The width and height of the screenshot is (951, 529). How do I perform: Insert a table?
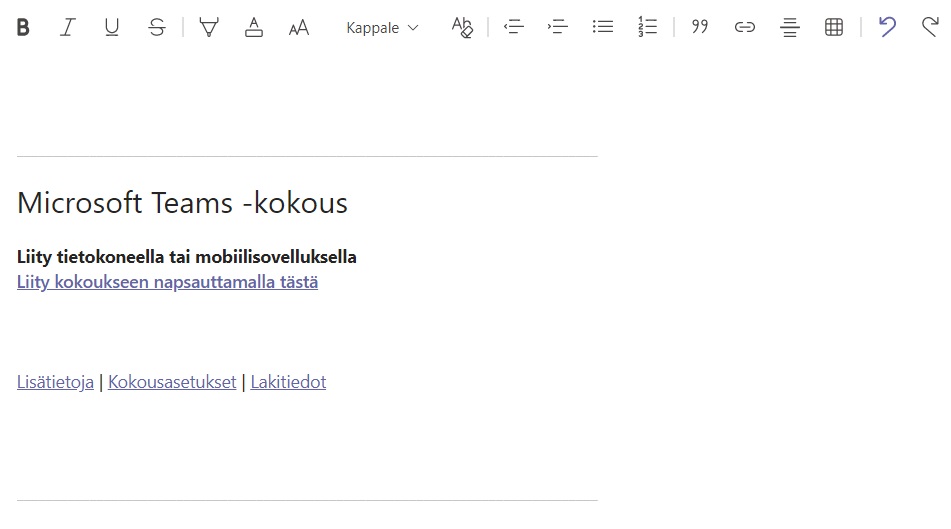click(834, 28)
